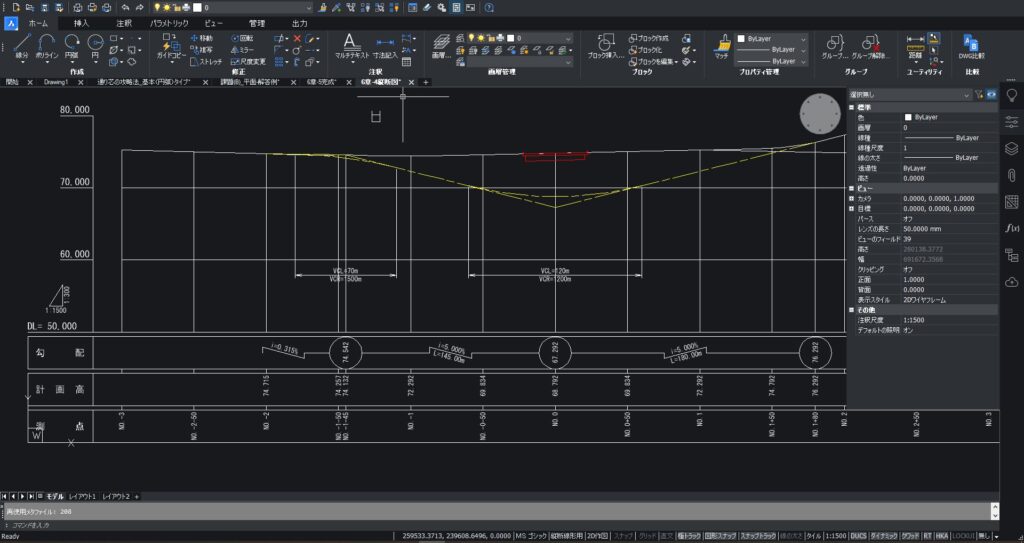The width and height of the screenshot is (1024, 543).
Task: Open the マルチテキスト (Multiline Text) tool
Action: [x=351, y=46]
